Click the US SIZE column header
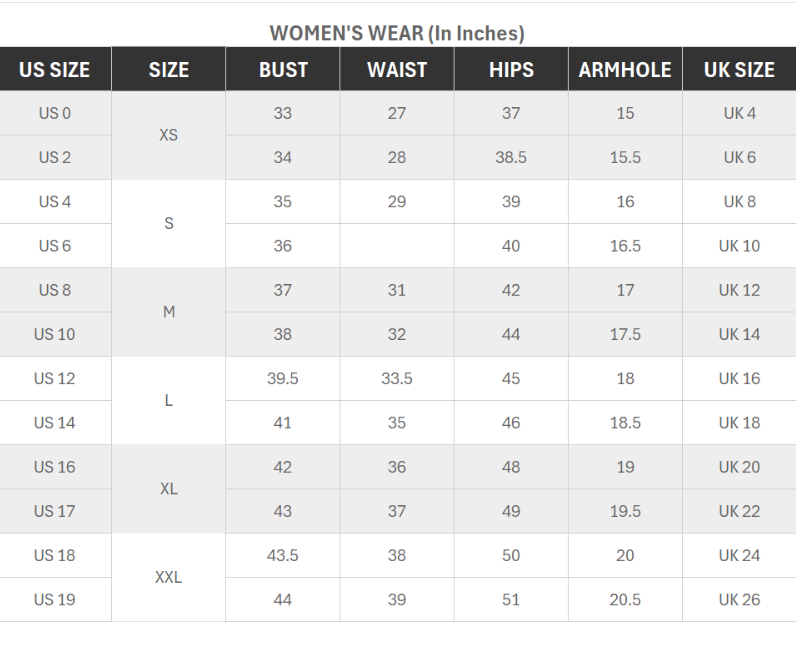 (x=55, y=70)
